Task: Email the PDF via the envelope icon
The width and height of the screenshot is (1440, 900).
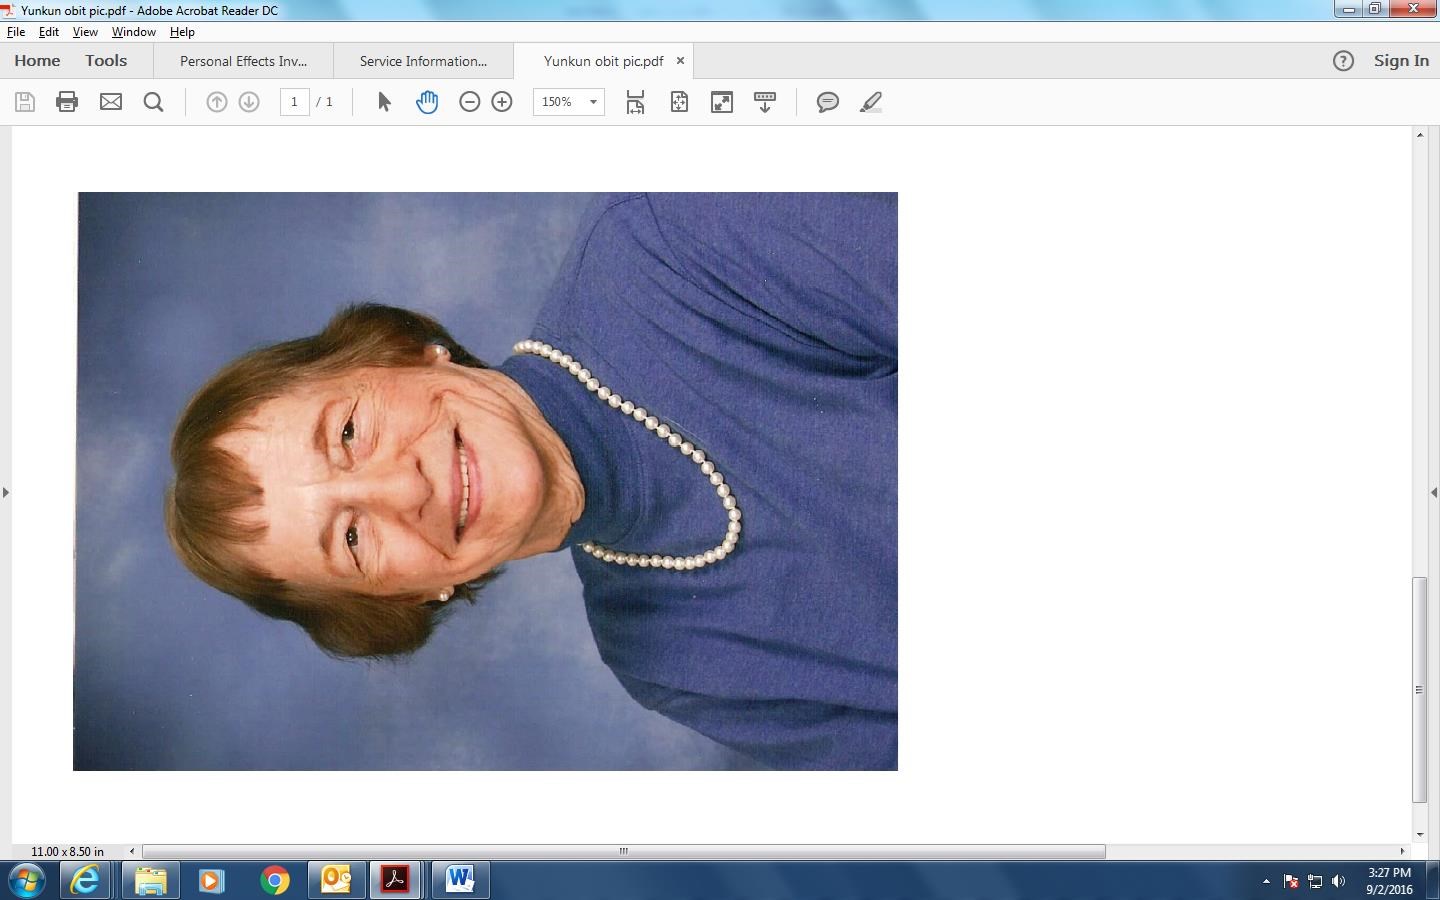Action: click(110, 101)
